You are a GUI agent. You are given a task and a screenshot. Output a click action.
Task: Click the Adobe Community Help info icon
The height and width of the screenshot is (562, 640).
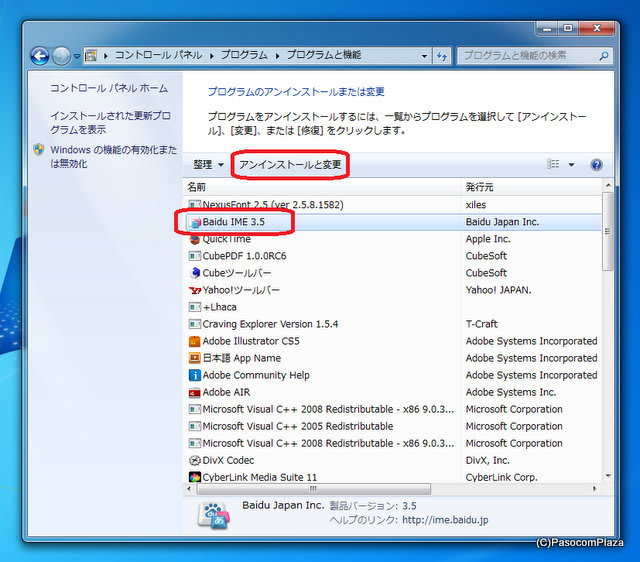pyautogui.click(x=195, y=375)
